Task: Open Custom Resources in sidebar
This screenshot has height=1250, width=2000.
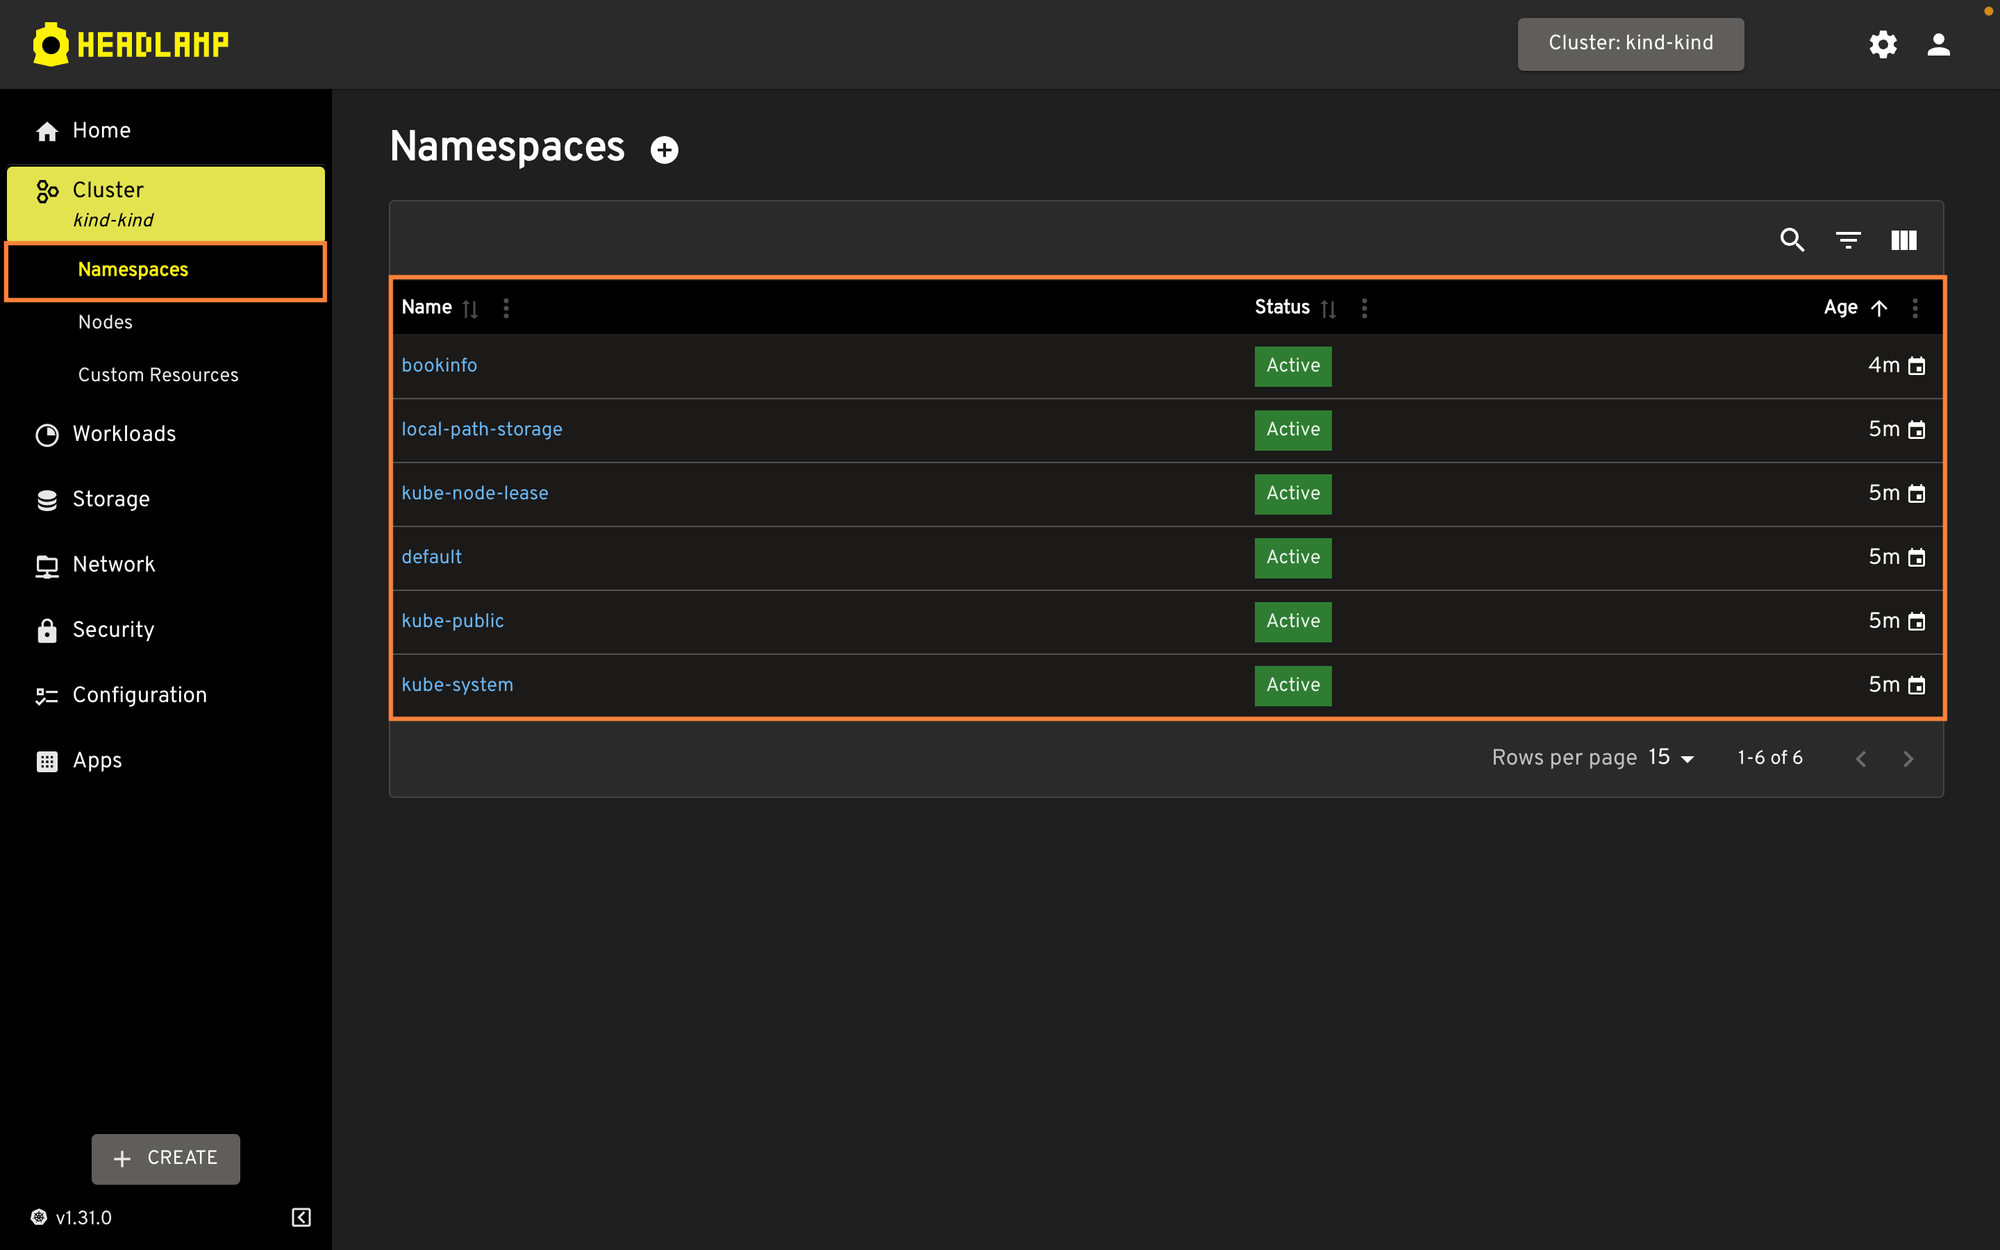Action: tap(166, 375)
